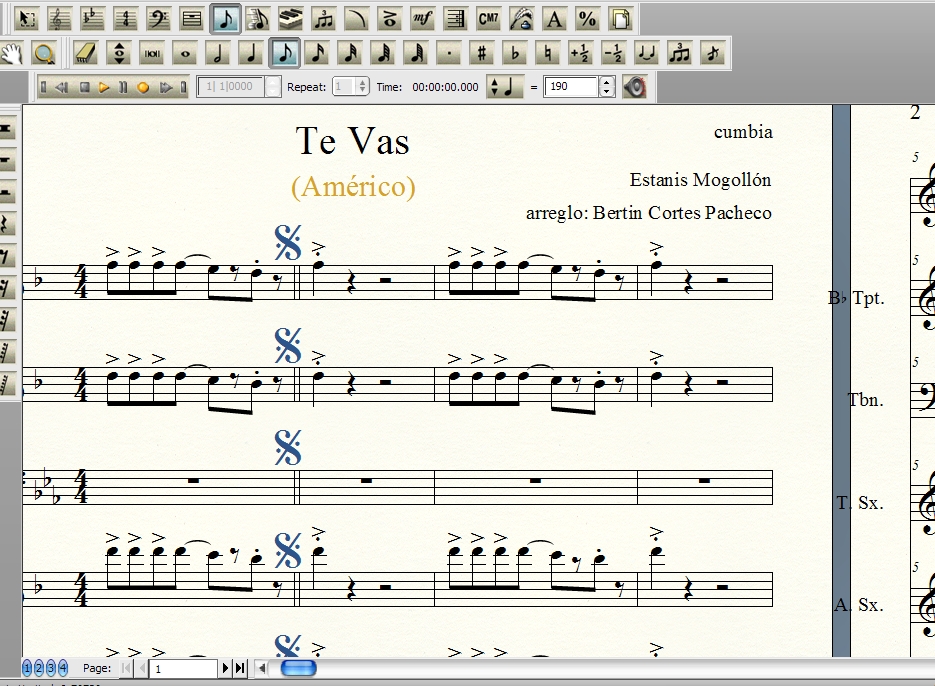Select the Hand Grabber tool

[x=12, y=54]
